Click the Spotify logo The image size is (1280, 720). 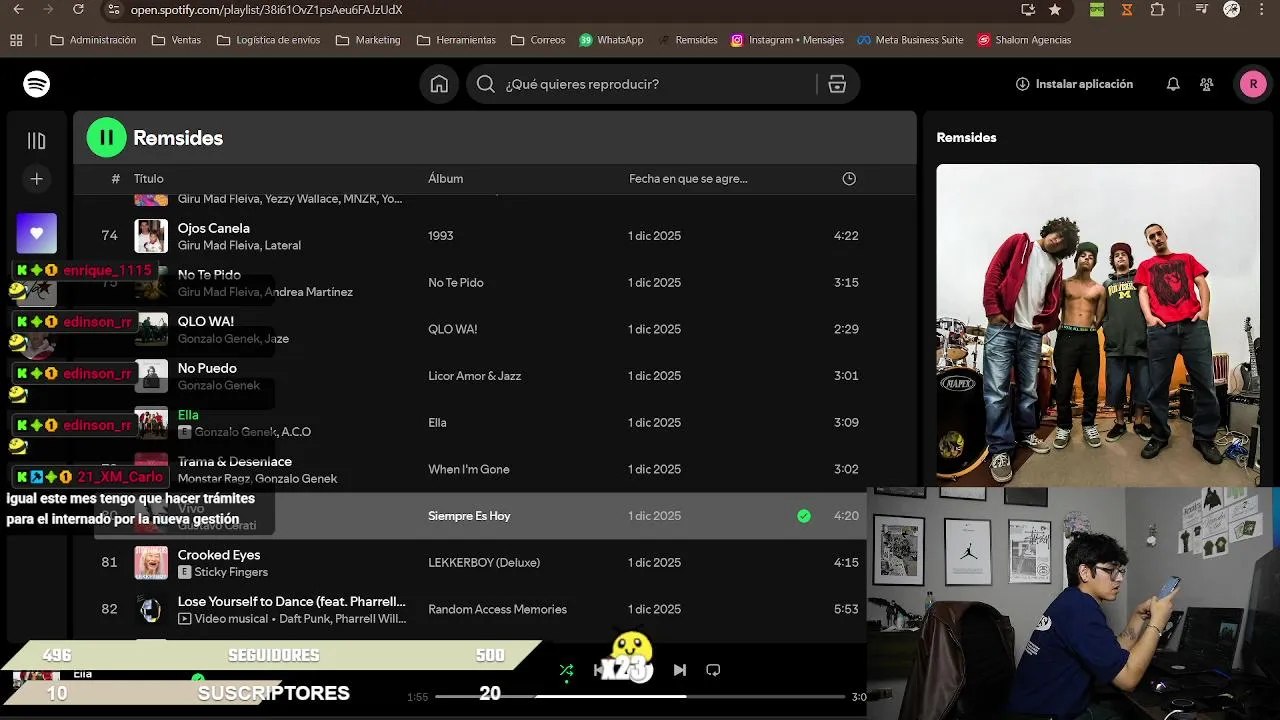coord(37,84)
